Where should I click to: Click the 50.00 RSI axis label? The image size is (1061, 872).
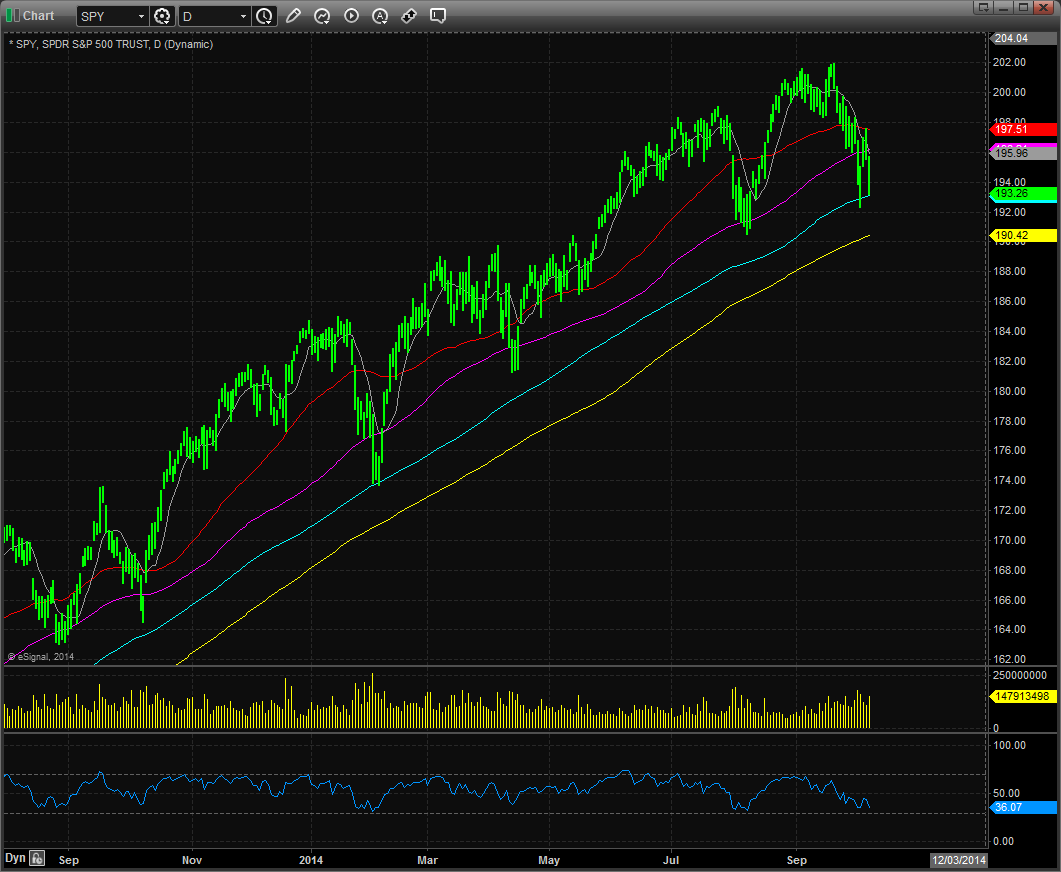click(x=1006, y=793)
